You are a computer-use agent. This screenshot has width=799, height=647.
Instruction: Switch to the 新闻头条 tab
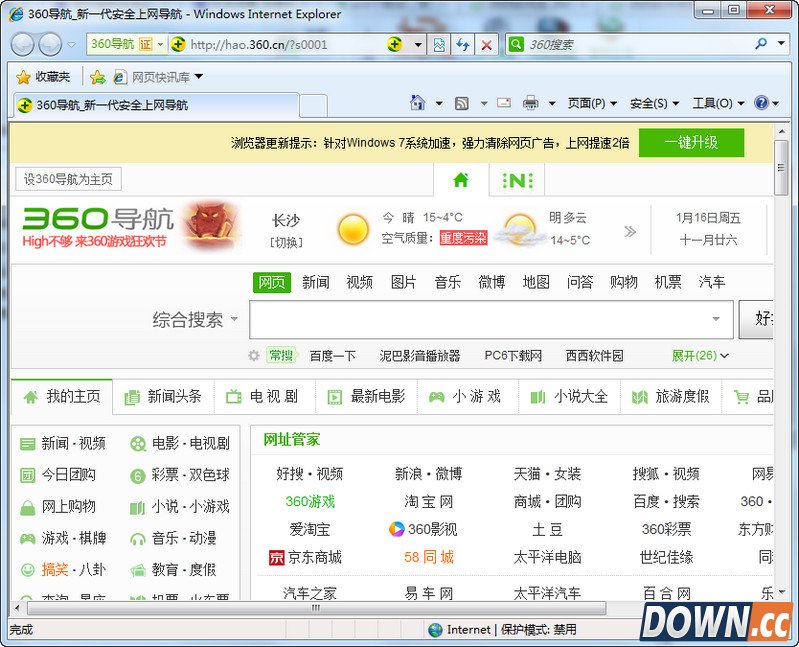pyautogui.click(x=163, y=396)
